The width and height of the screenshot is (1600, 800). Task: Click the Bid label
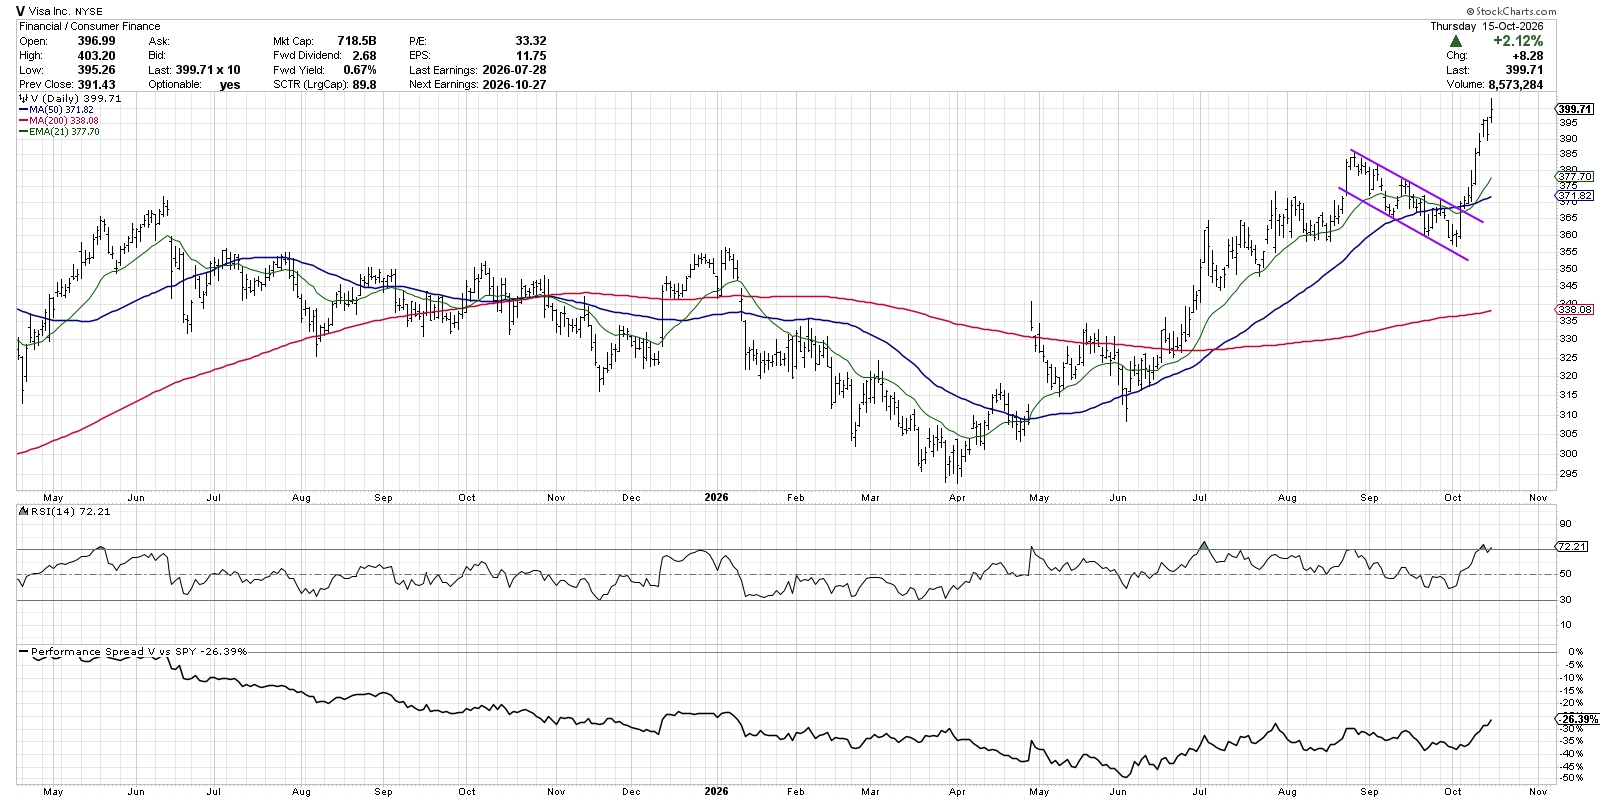(157, 56)
